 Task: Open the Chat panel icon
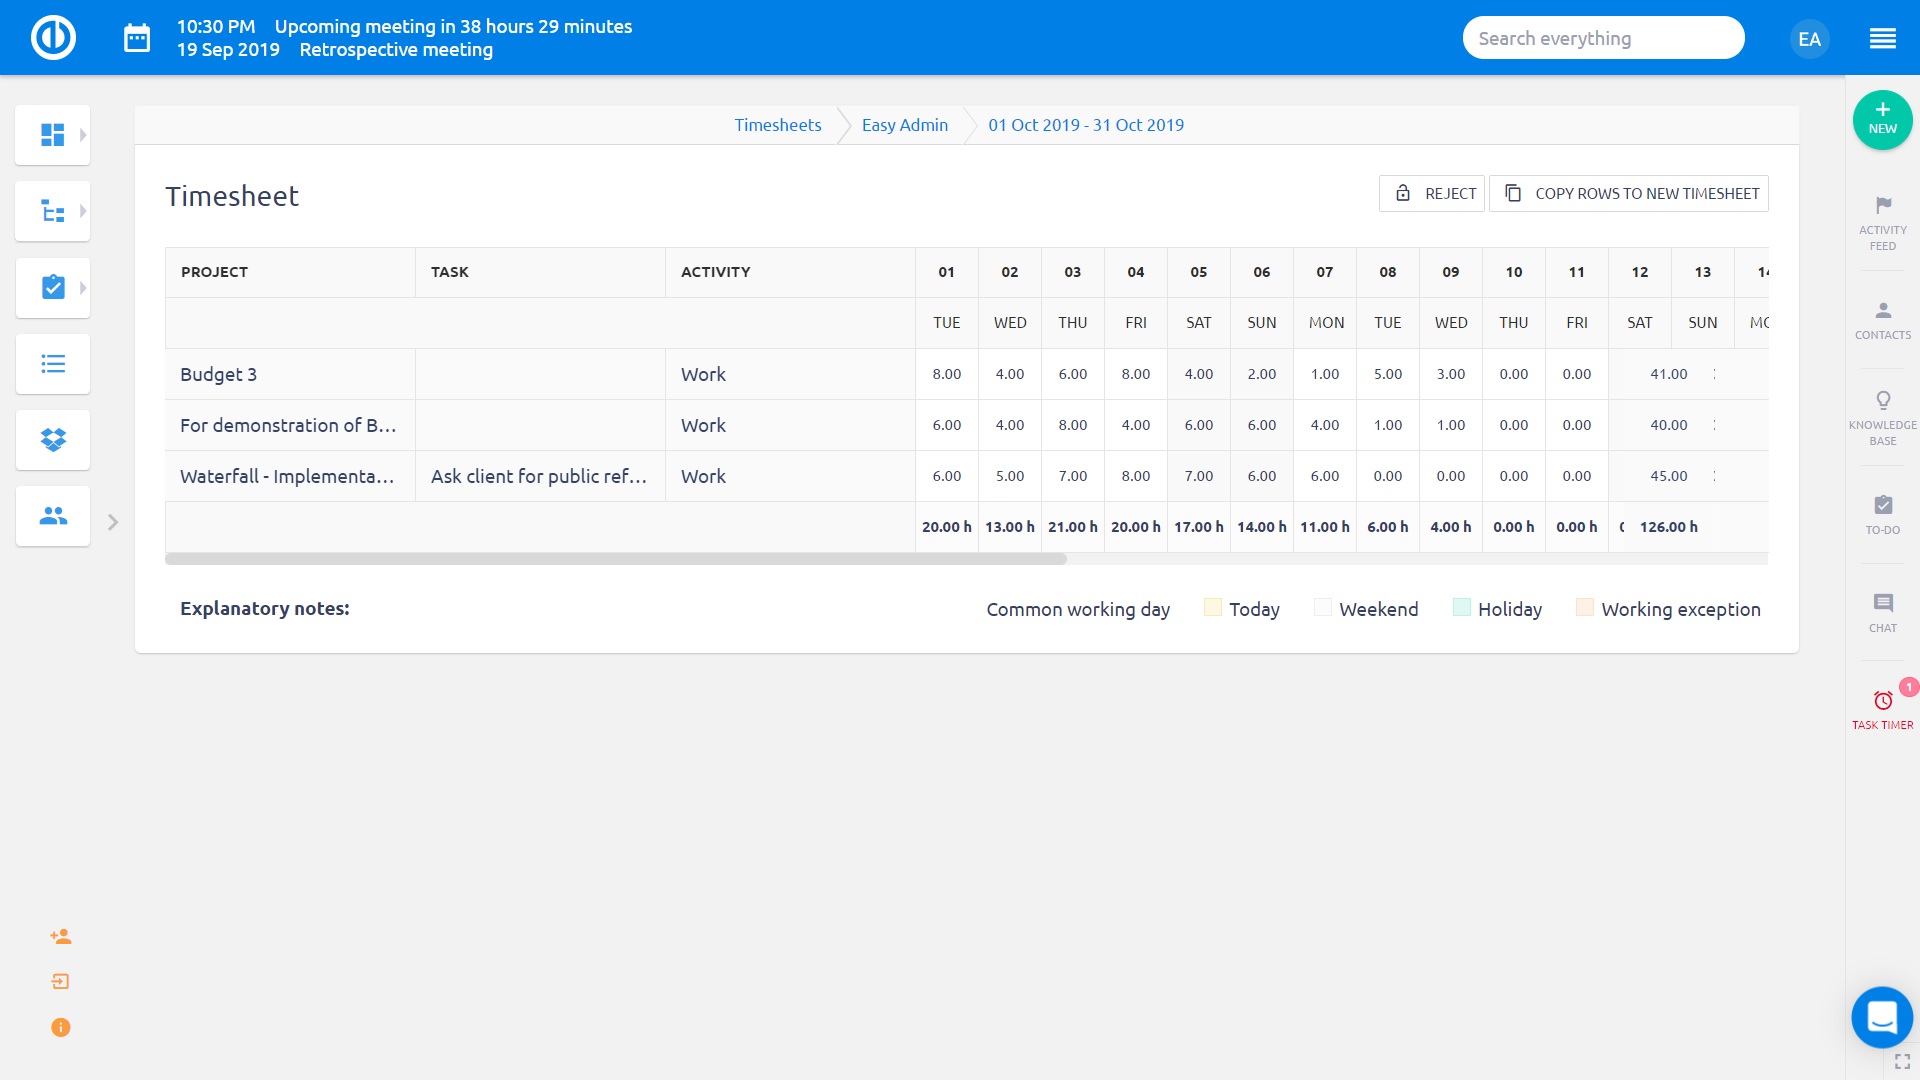1882,603
